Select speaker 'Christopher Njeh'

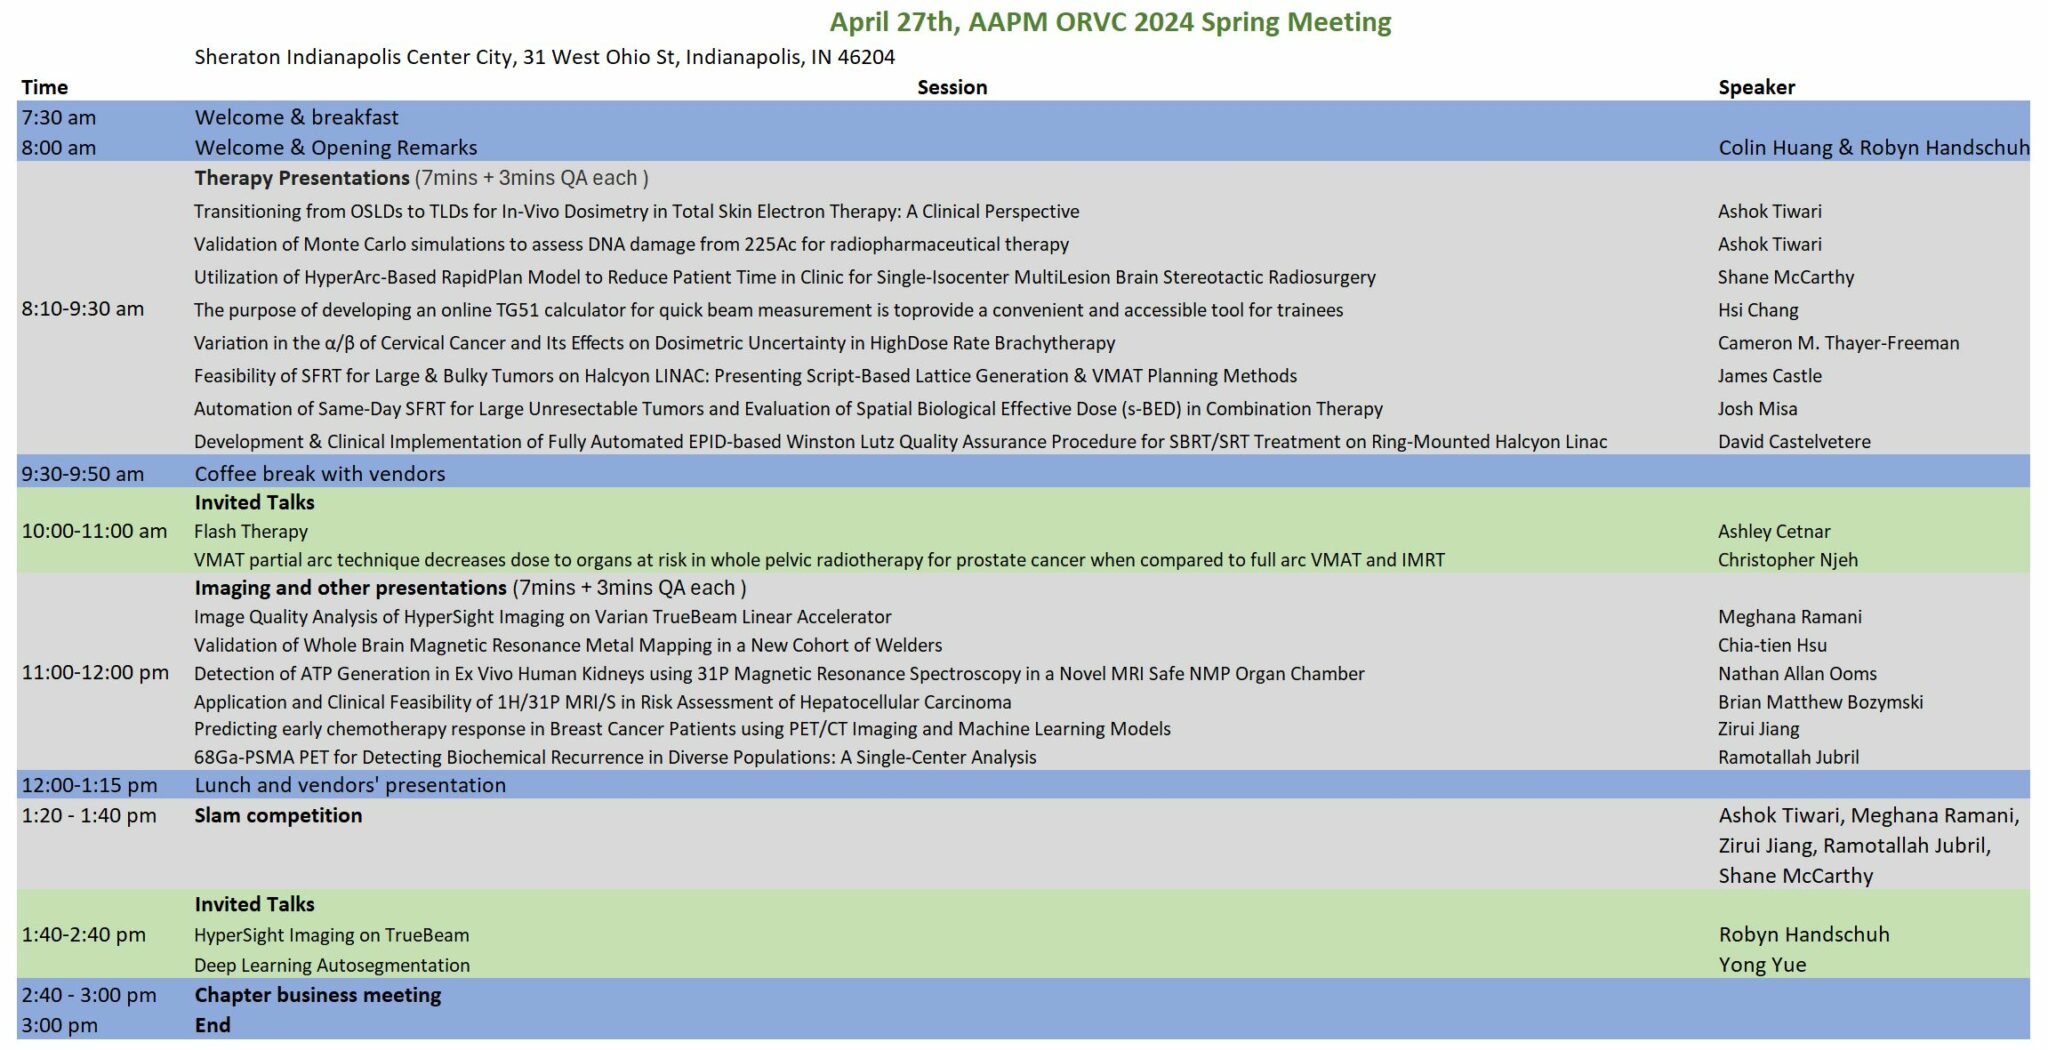tap(1787, 560)
